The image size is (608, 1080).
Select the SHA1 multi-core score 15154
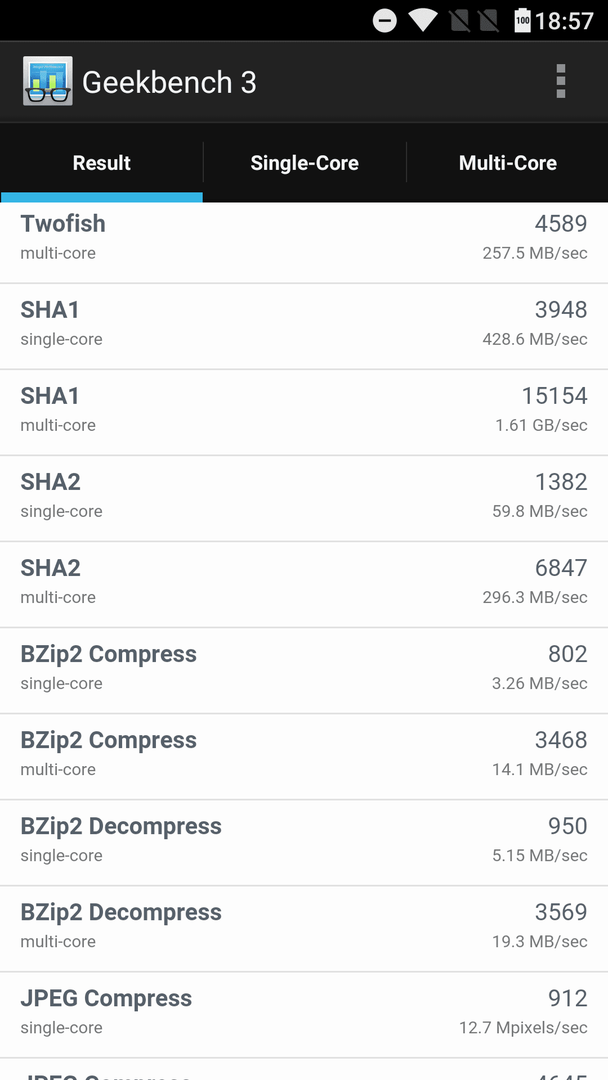point(554,395)
